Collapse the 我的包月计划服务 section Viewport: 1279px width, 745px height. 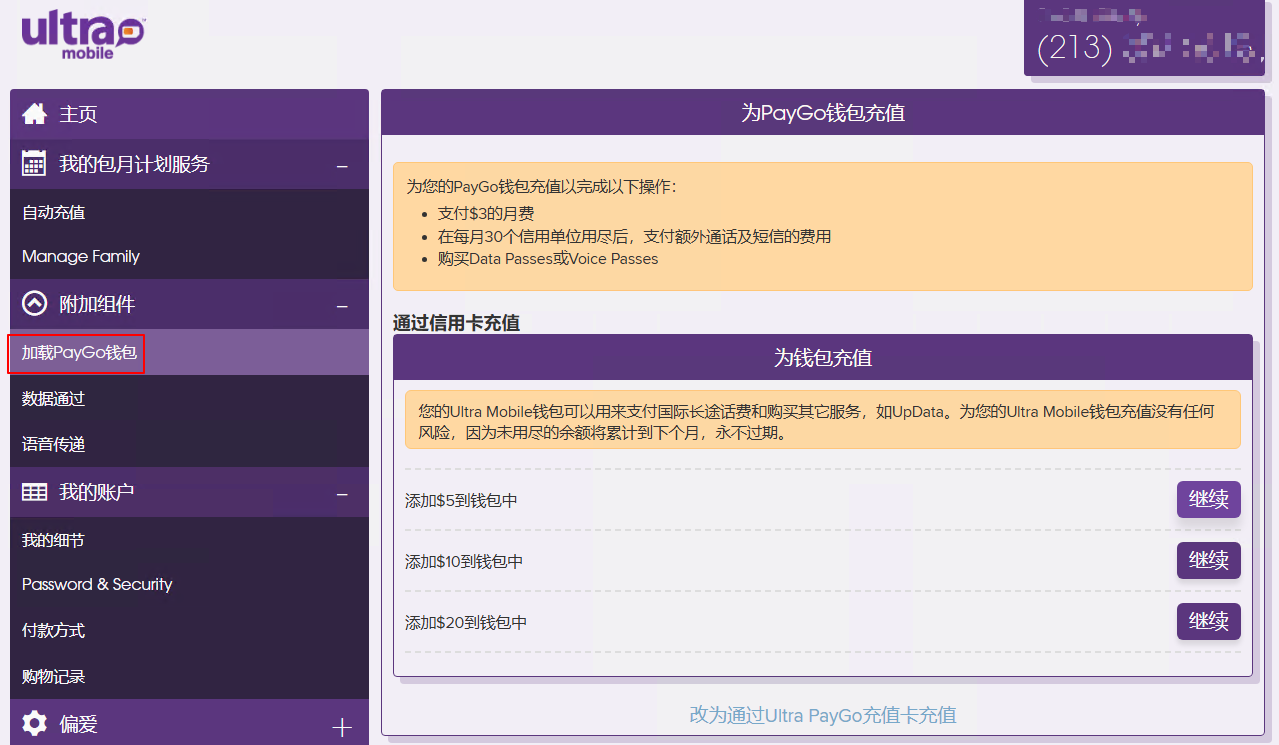pos(342,166)
